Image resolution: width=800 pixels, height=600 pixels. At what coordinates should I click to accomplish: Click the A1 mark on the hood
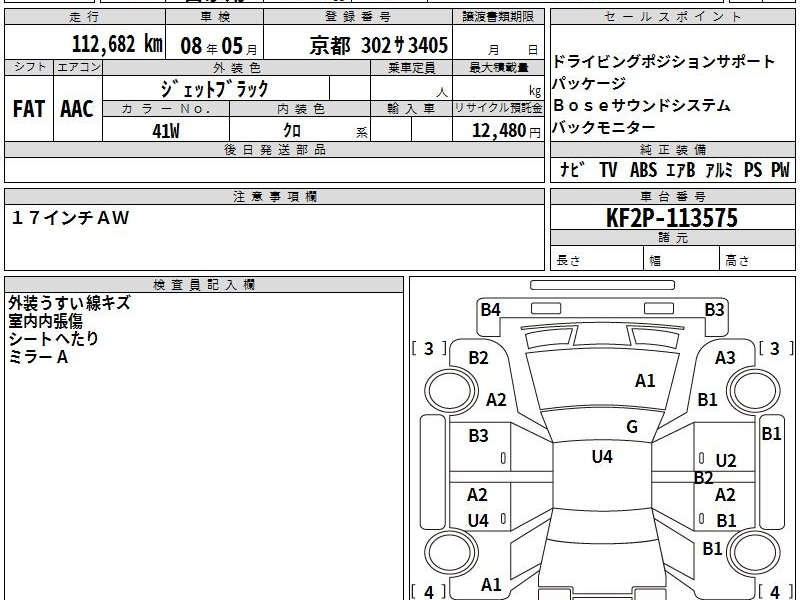click(645, 381)
